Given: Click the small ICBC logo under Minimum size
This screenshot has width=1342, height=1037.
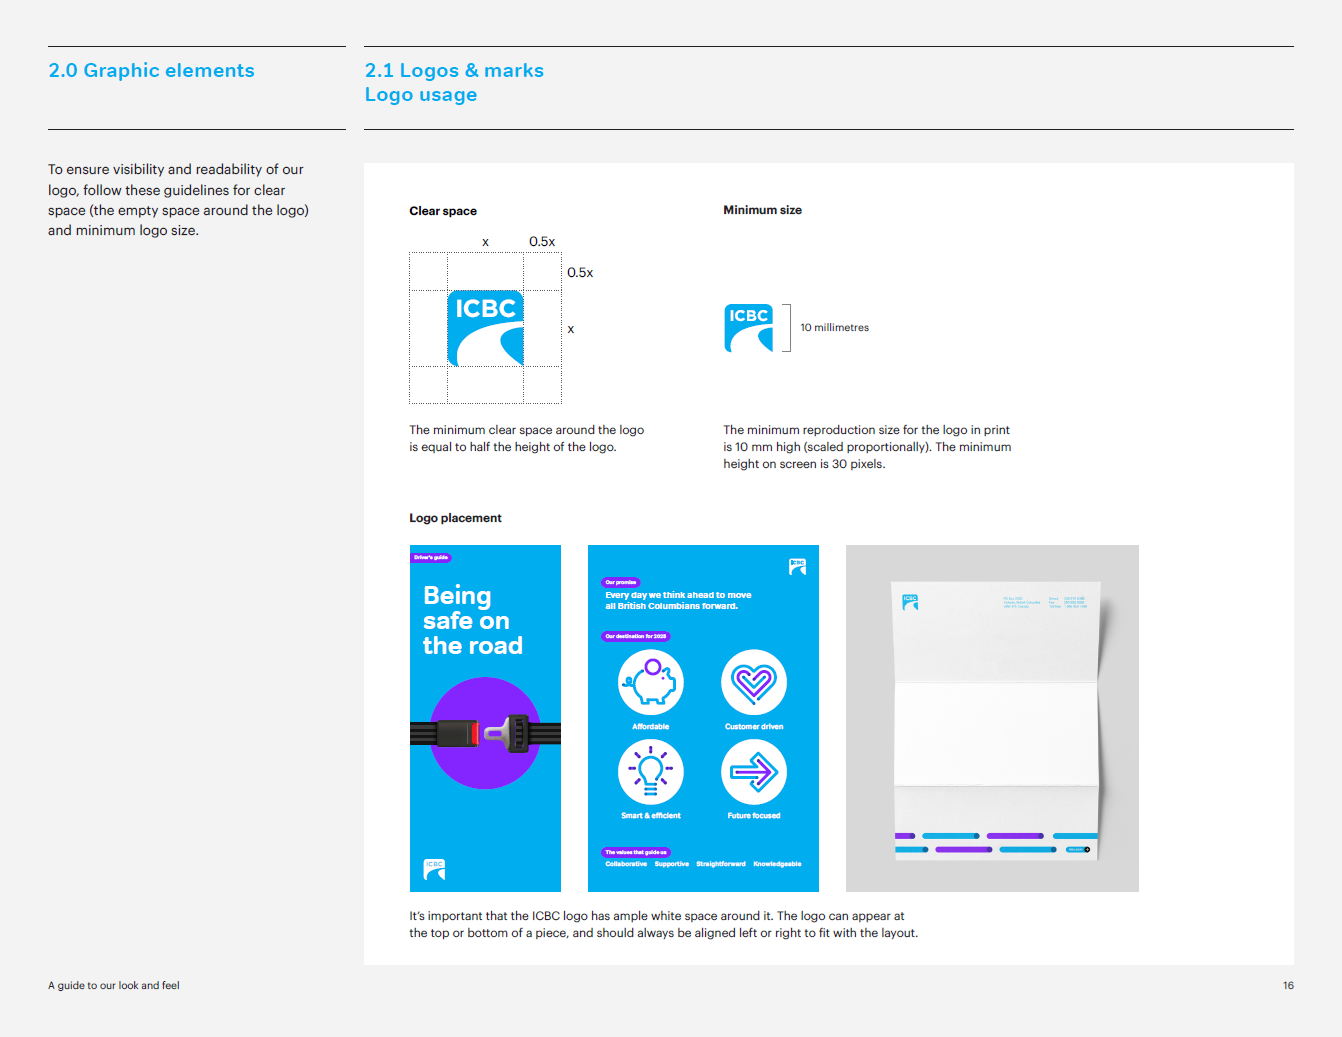Looking at the screenshot, I should pos(749,328).
